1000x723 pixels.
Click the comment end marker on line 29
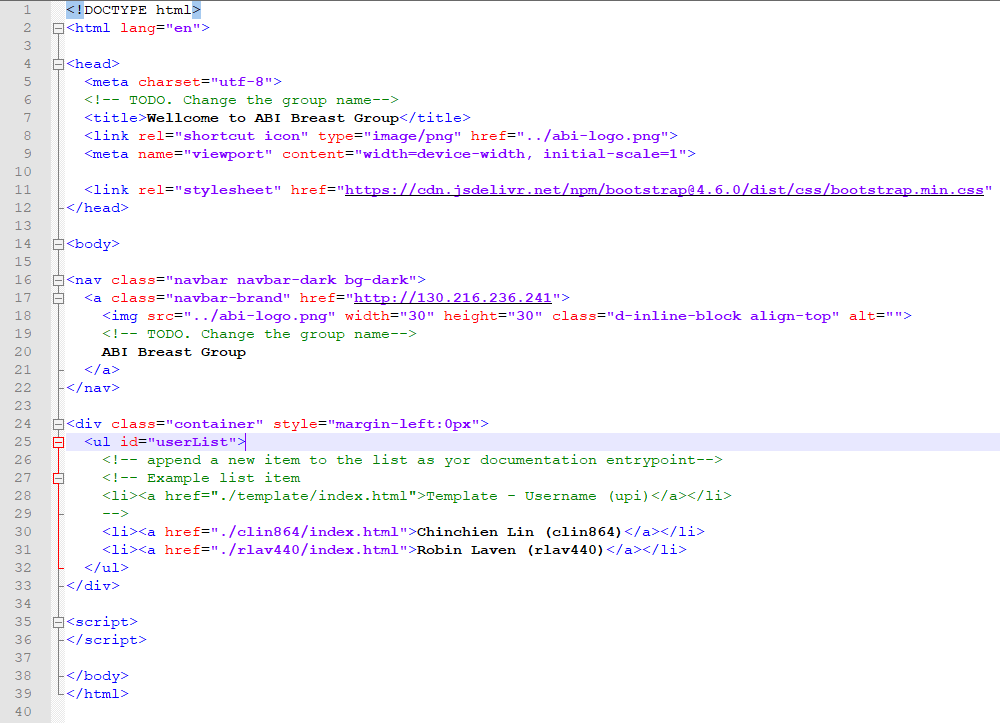(115, 514)
